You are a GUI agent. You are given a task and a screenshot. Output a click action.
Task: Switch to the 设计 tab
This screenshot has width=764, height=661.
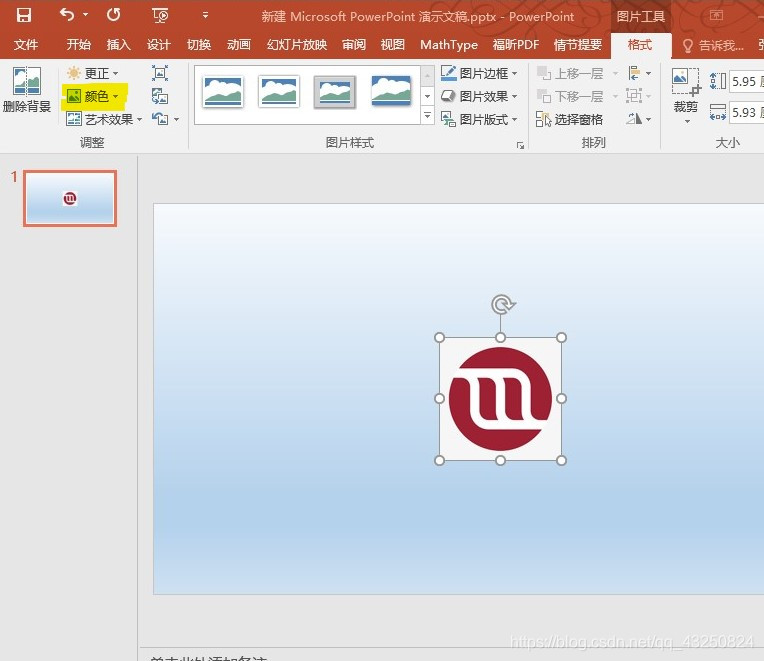pos(158,45)
